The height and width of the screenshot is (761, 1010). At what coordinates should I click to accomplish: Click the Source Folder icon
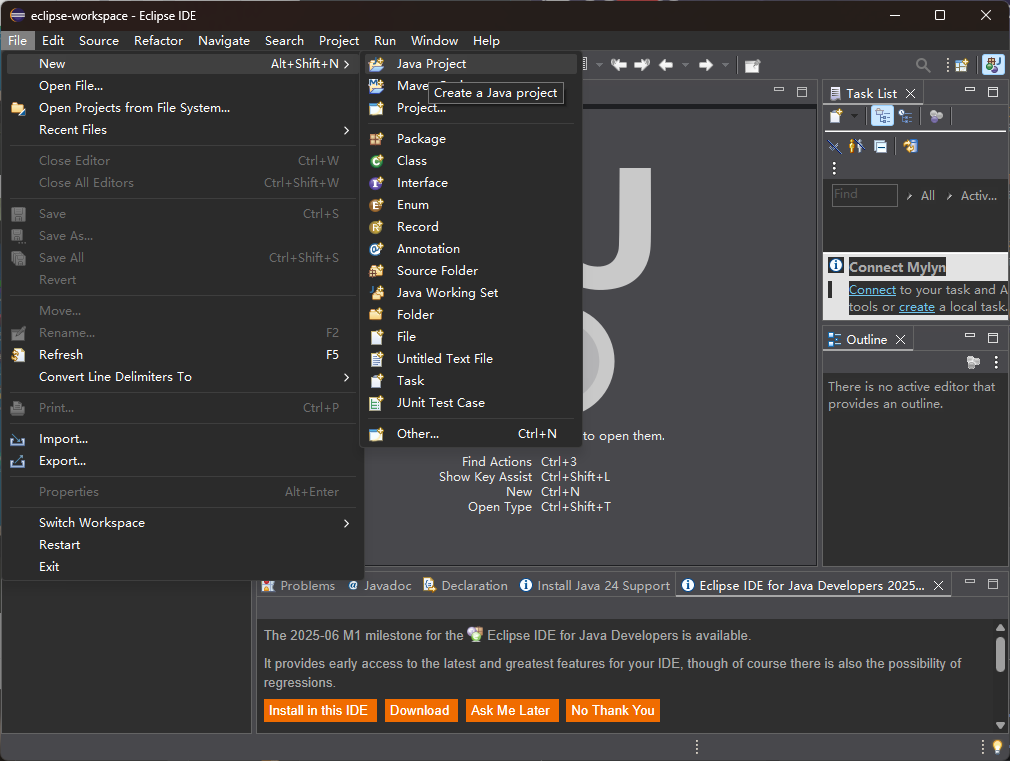click(377, 271)
